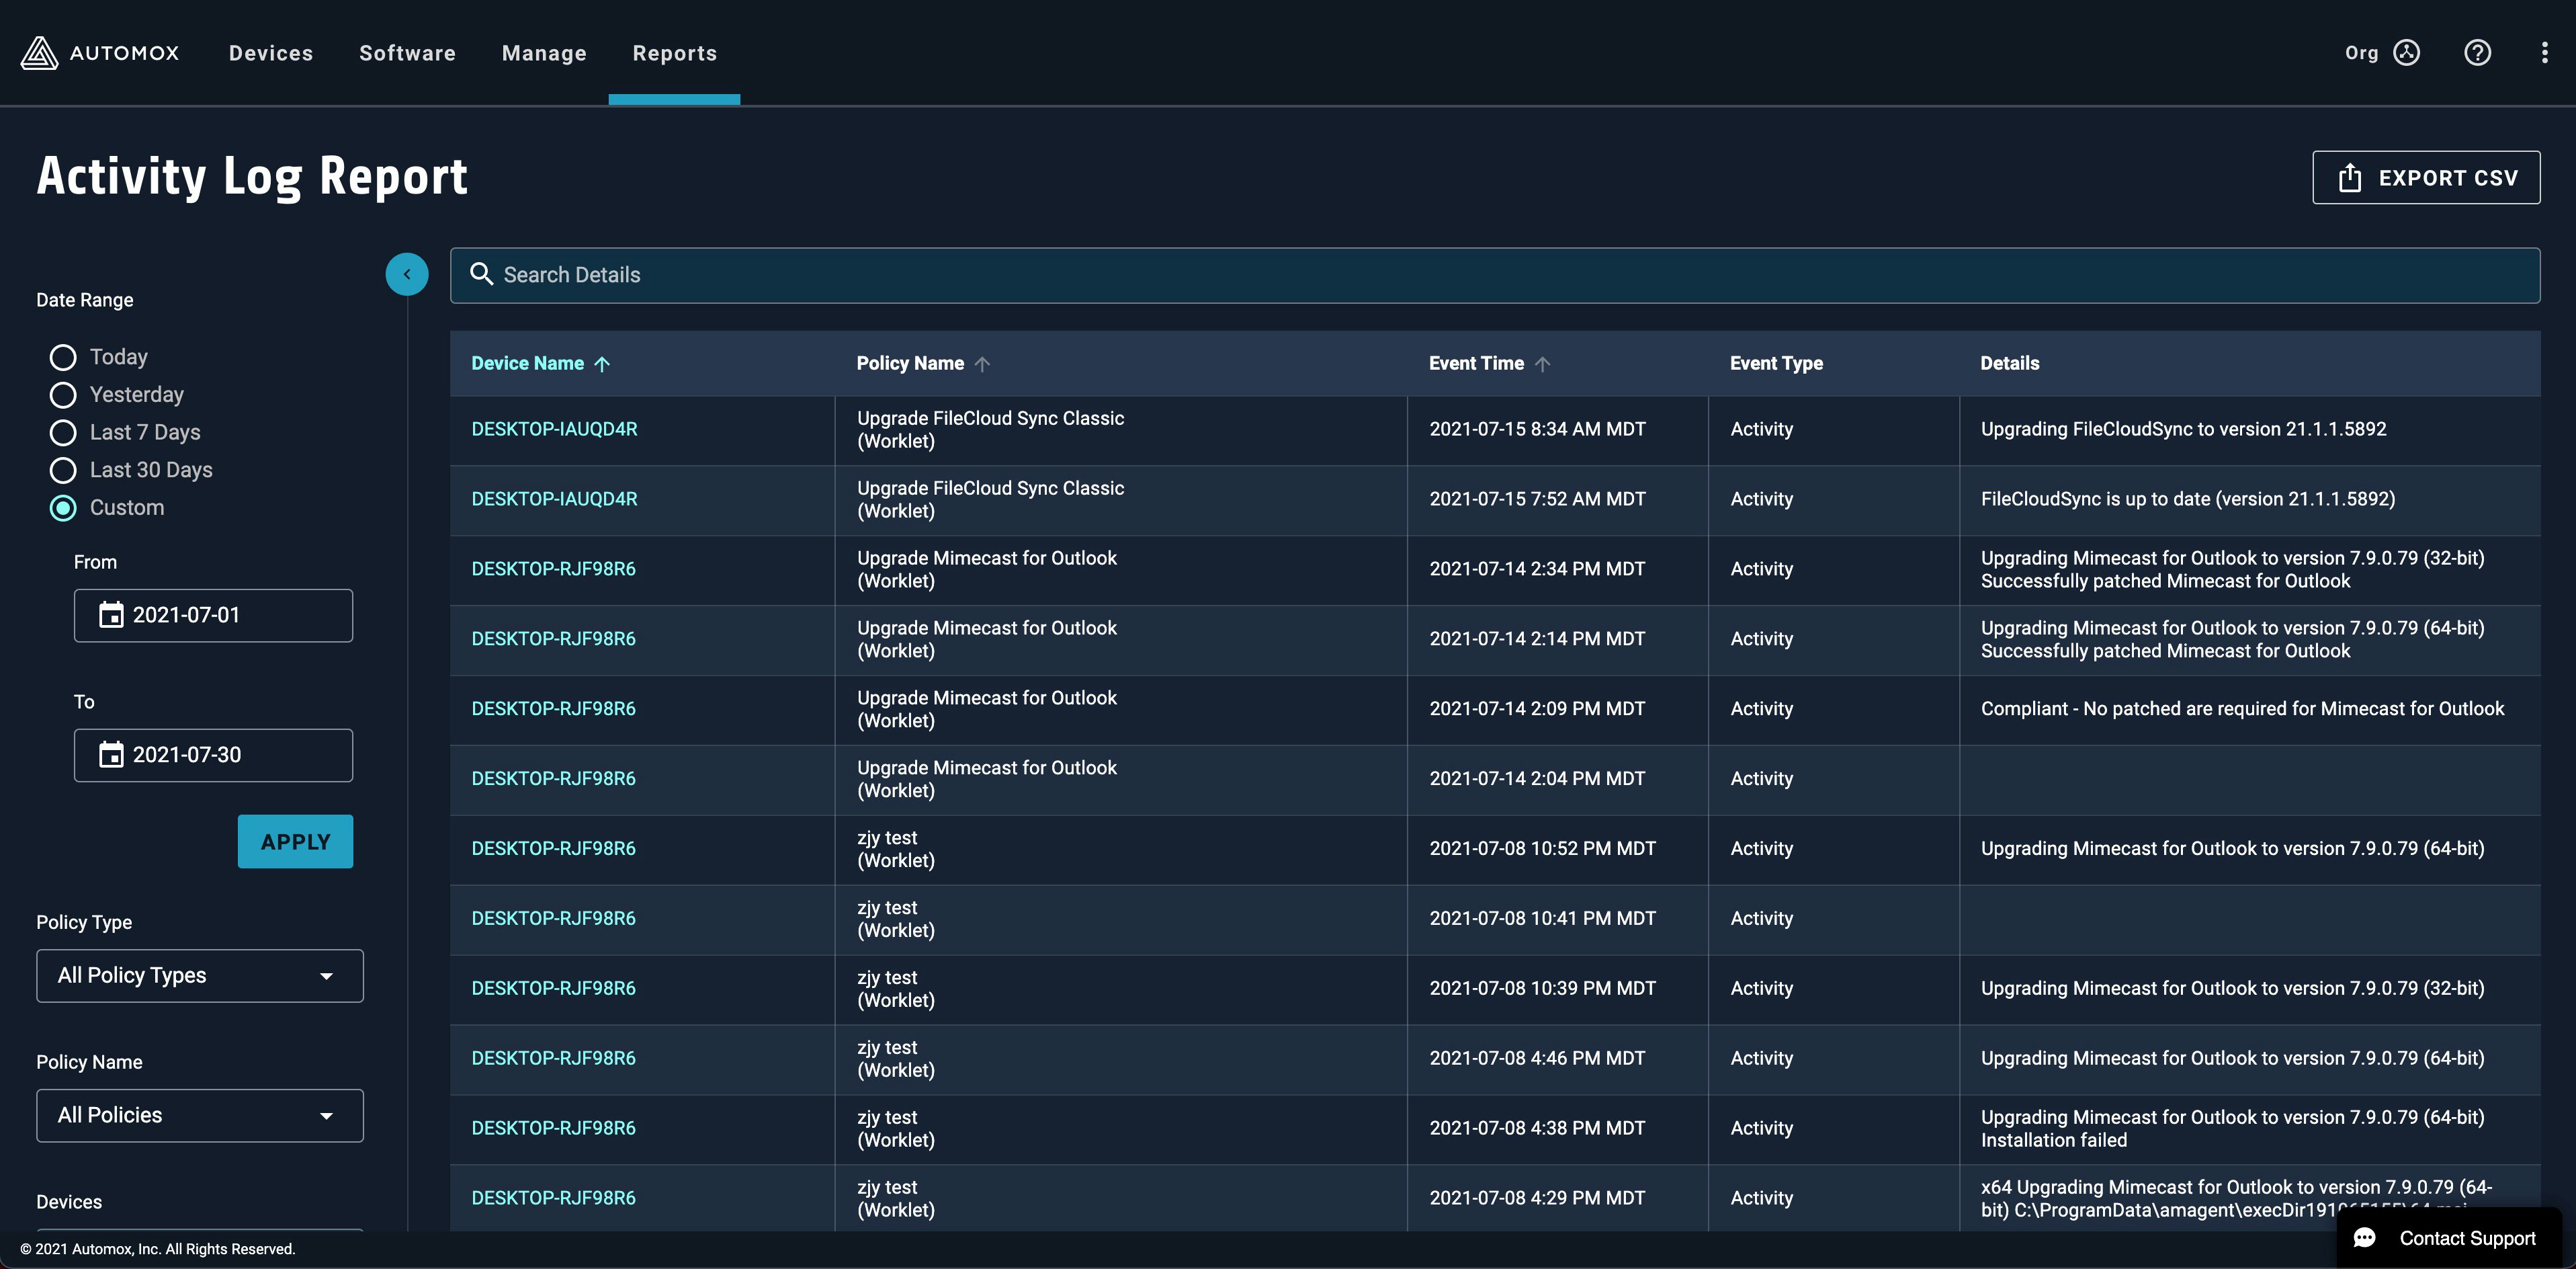Go to the Devices menu
This screenshot has width=2576, height=1269.
[x=270, y=53]
